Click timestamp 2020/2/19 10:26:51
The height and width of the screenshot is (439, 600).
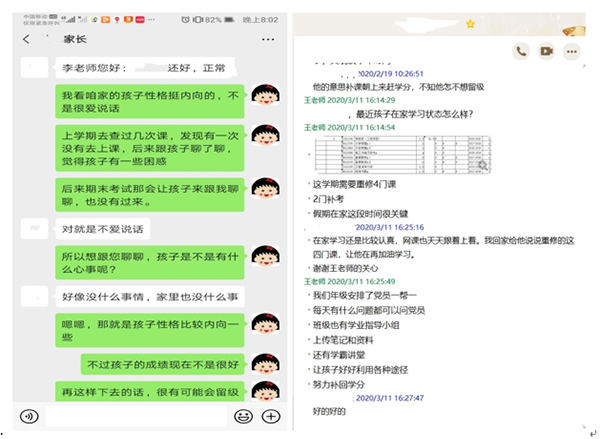[x=391, y=73]
